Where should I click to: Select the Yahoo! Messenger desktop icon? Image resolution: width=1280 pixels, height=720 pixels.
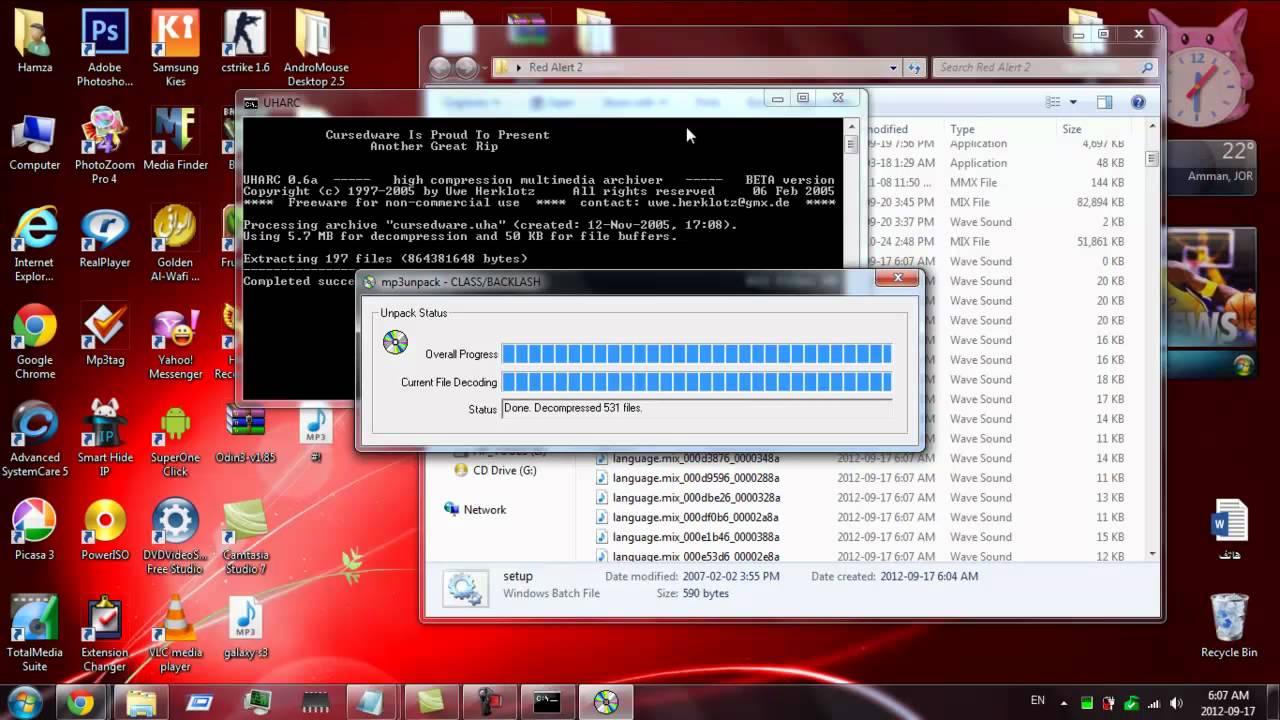click(175, 343)
